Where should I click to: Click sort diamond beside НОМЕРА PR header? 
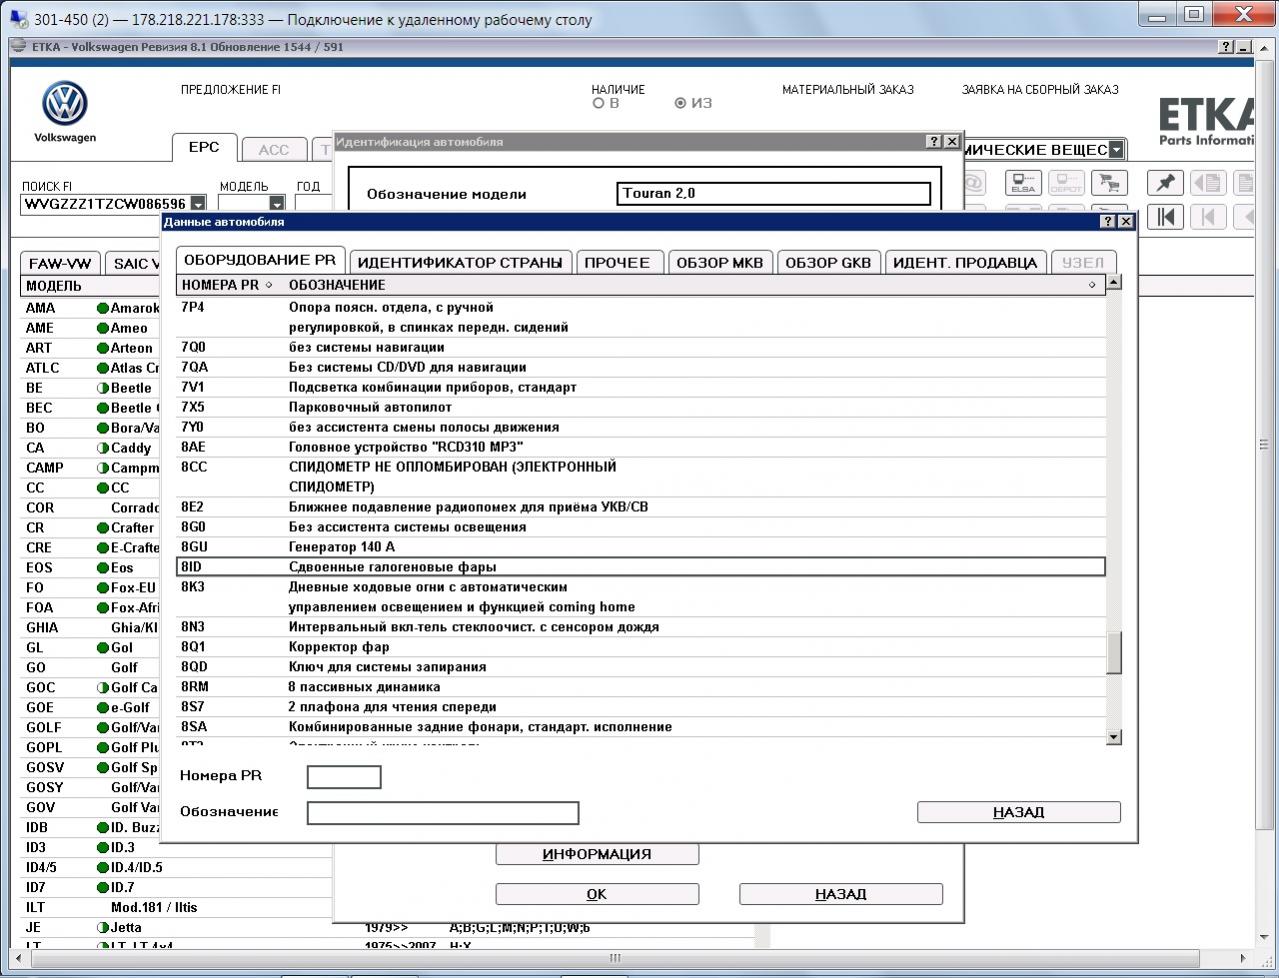269,285
